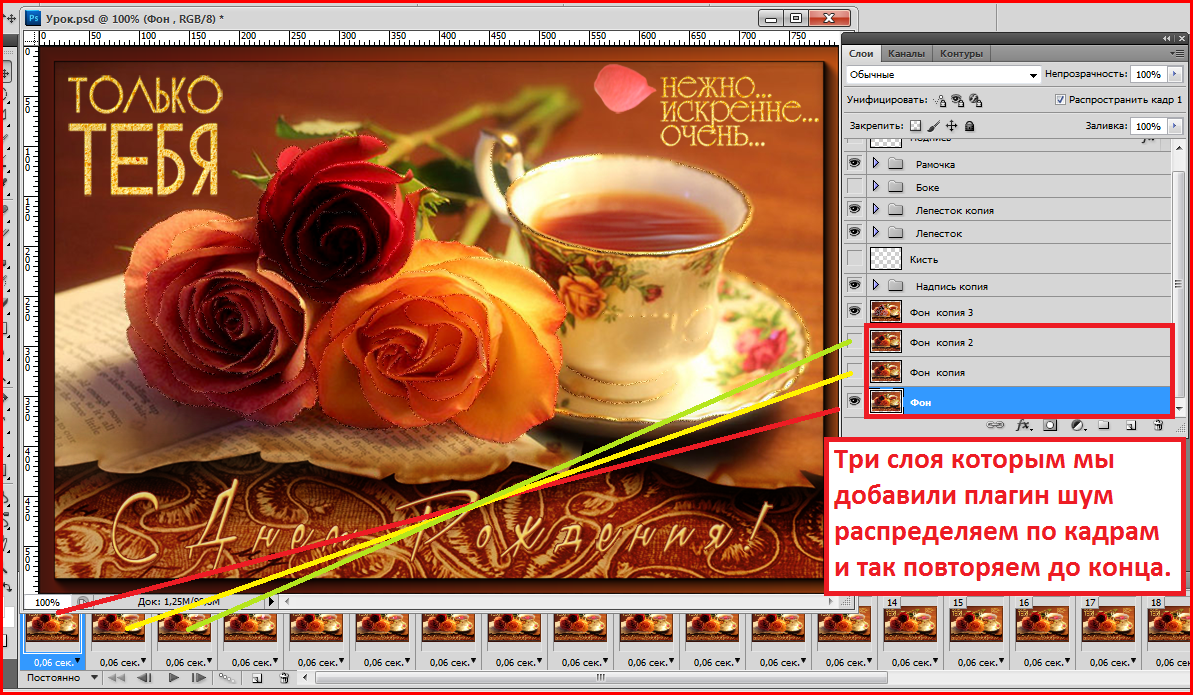Screen dimensions: 1193x695
Task: Hide the Лепесток копия group
Action: coord(854,209)
